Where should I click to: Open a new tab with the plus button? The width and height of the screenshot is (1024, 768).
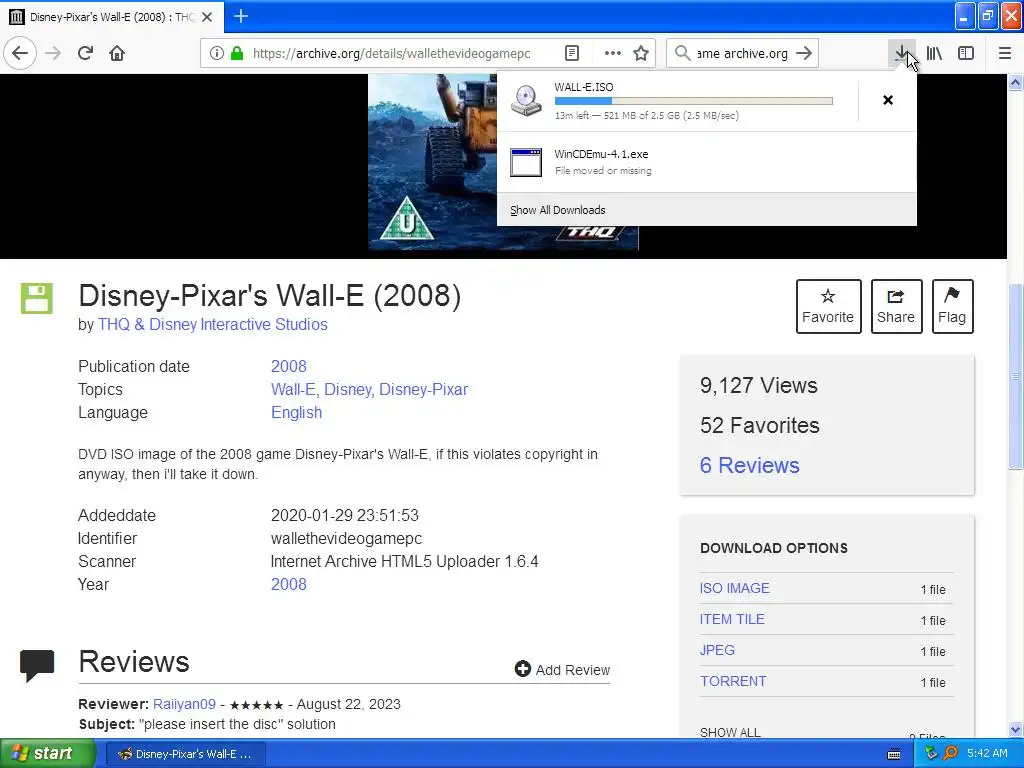pos(241,16)
